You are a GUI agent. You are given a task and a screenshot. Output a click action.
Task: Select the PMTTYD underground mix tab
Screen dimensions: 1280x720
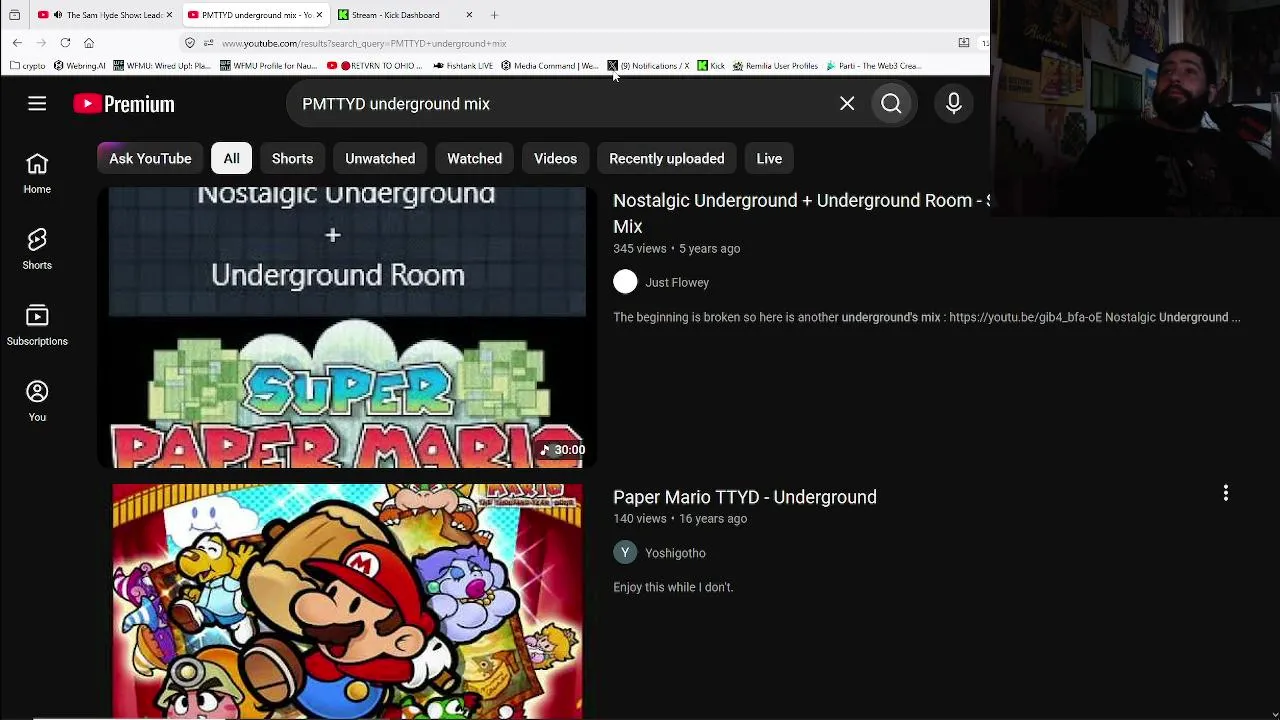(255, 15)
